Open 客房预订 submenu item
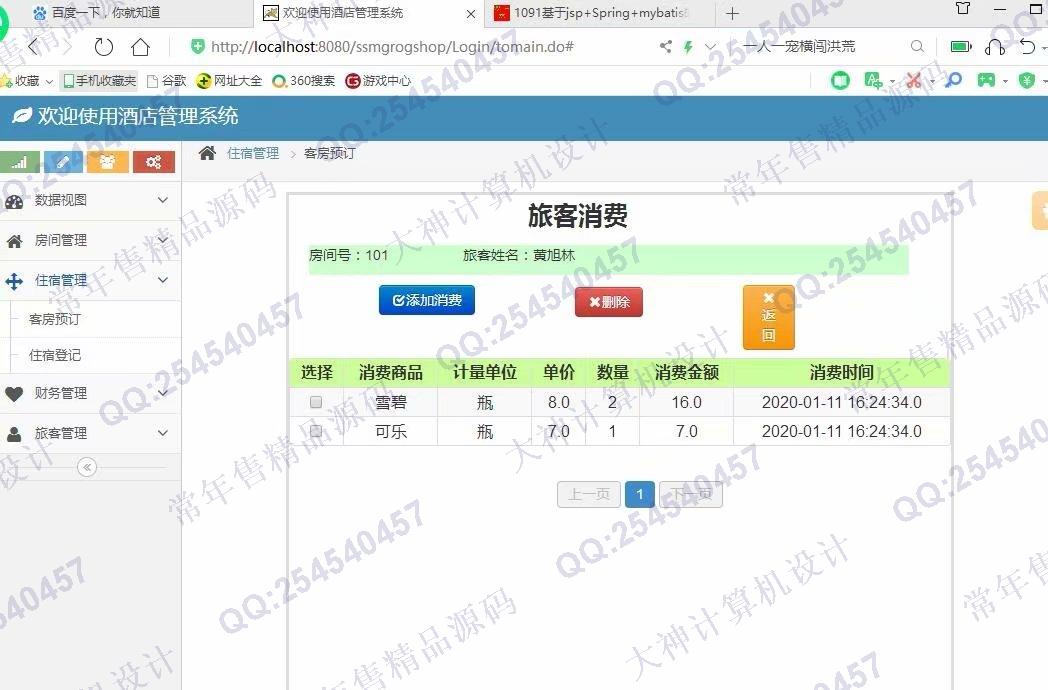Screen dimensions: 1048x690 [x=55, y=319]
